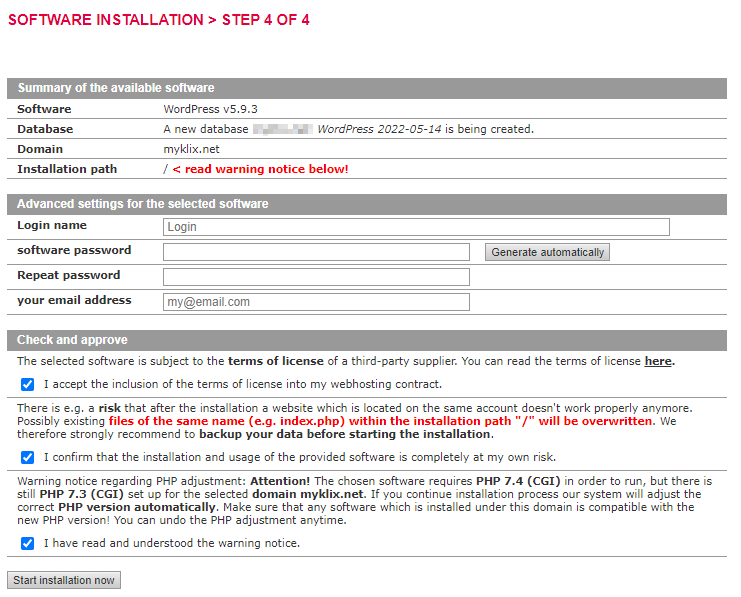741x597 pixels.
Task: Click the bold 'PHP version automatically' text
Action: [137, 507]
